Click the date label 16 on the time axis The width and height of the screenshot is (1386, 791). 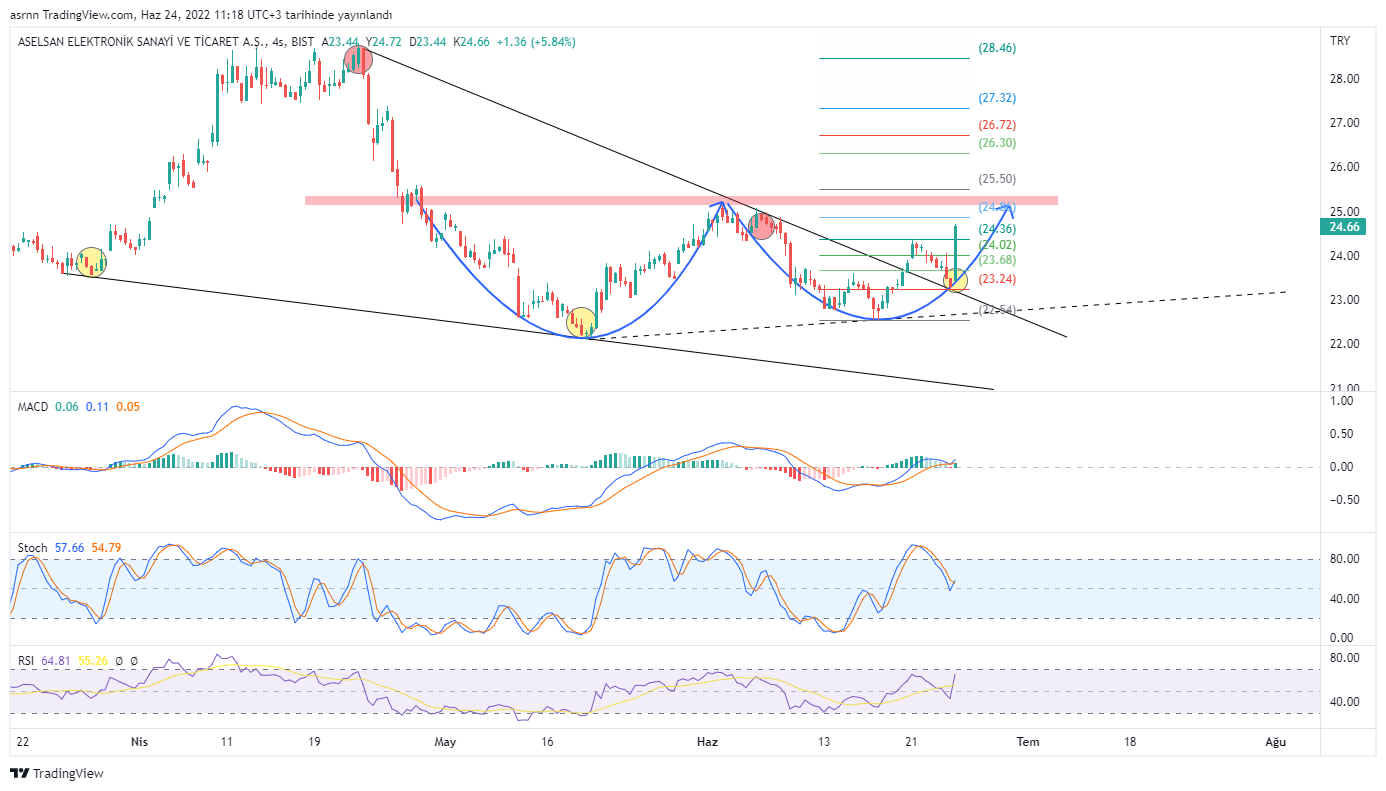pyautogui.click(x=547, y=742)
